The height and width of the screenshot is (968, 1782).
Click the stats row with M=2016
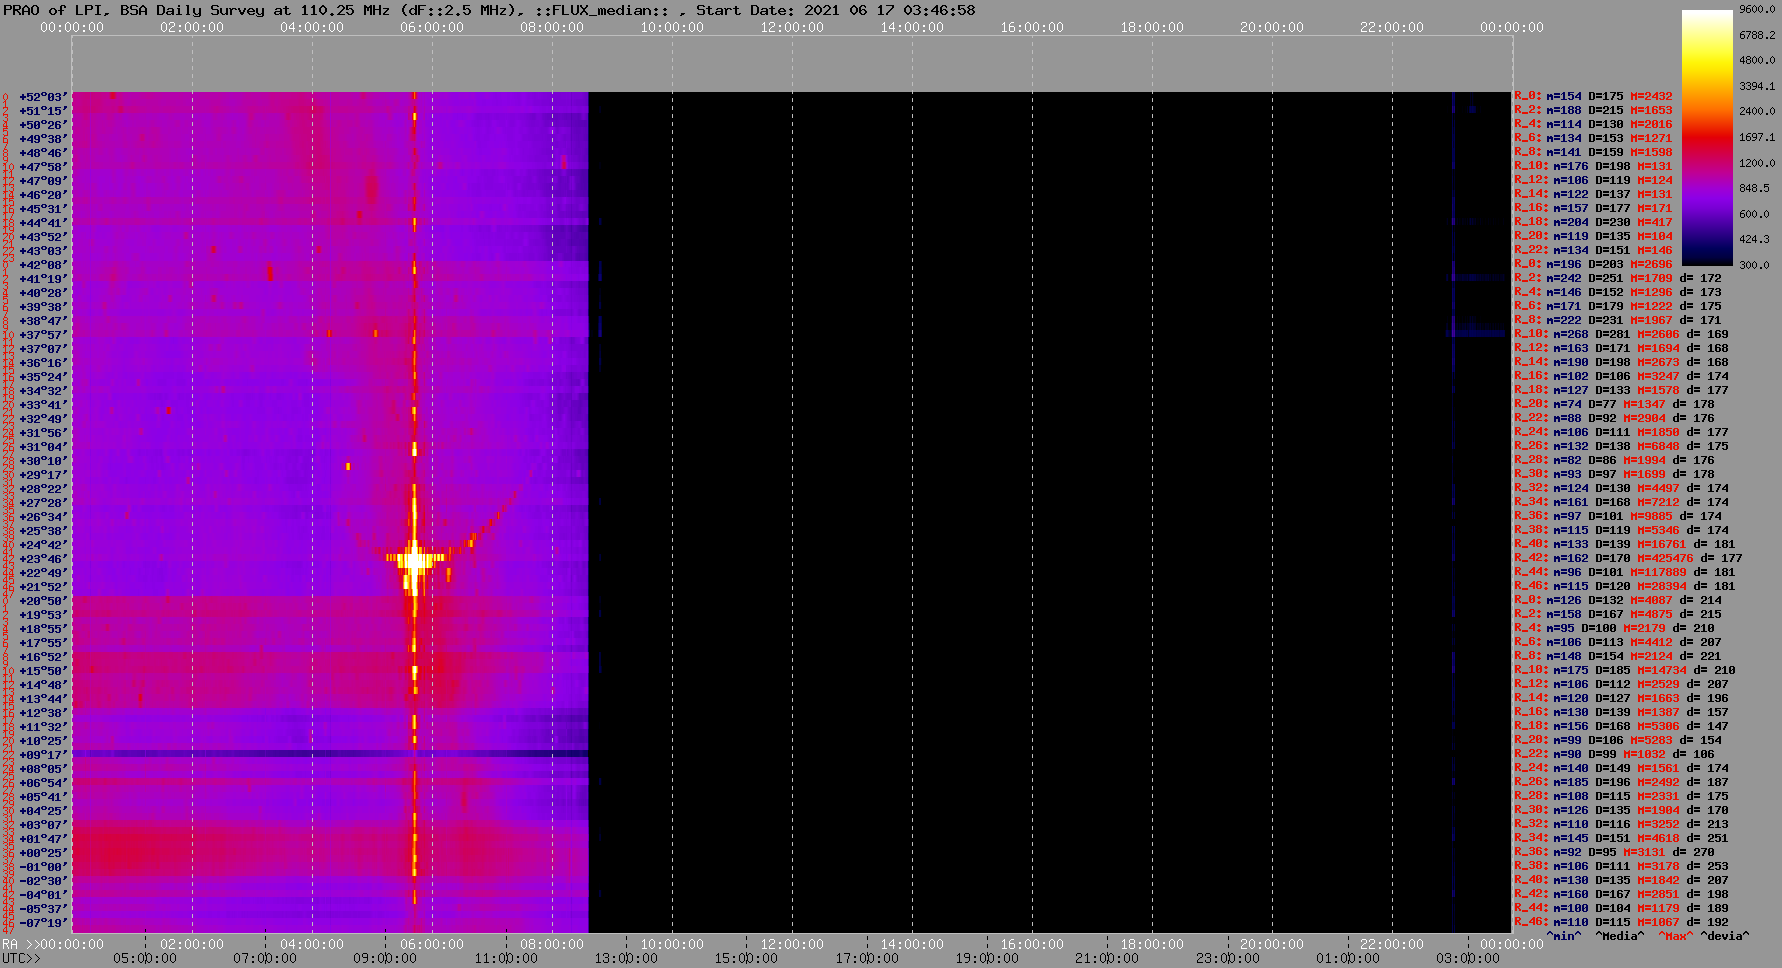(1593, 125)
